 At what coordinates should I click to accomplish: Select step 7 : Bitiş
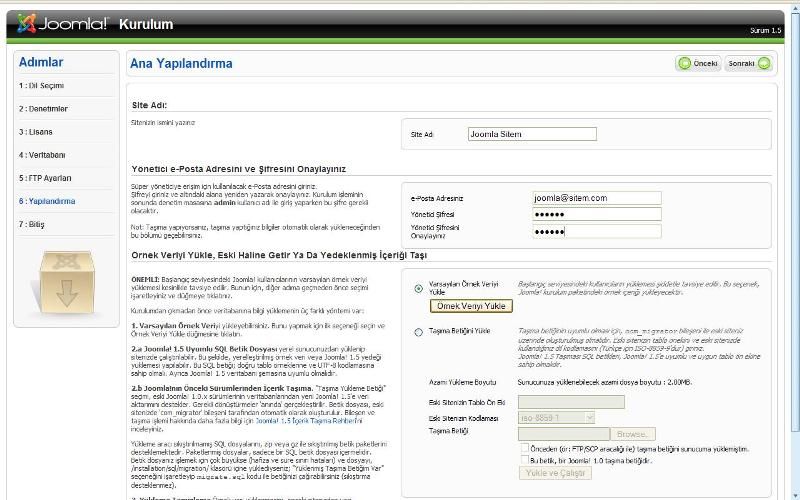(x=32, y=224)
